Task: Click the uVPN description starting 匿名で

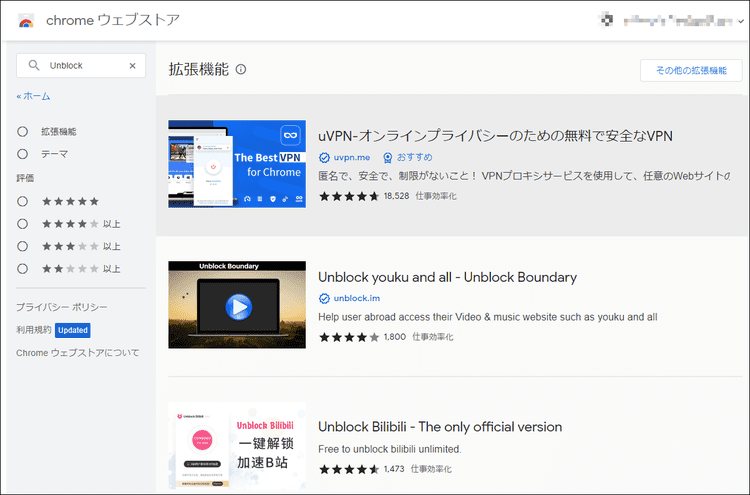Action: coord(524,176)
